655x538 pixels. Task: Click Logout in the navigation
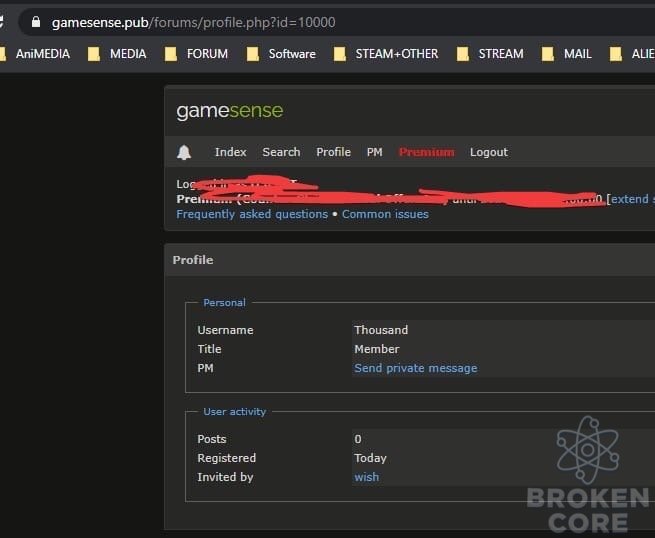[489, 152]
